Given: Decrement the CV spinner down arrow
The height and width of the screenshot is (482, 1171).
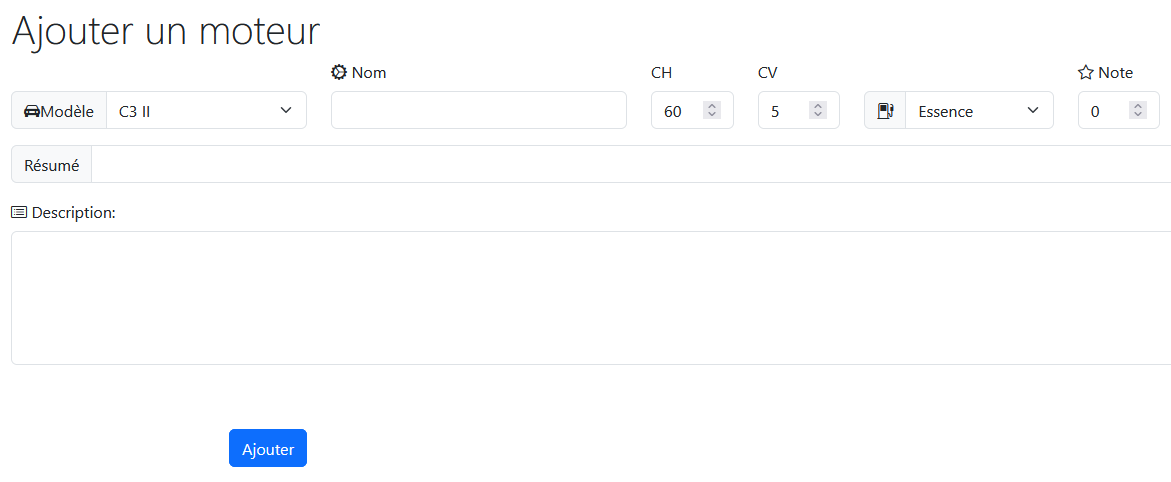Looking at the screenshot, I should 818,115.
